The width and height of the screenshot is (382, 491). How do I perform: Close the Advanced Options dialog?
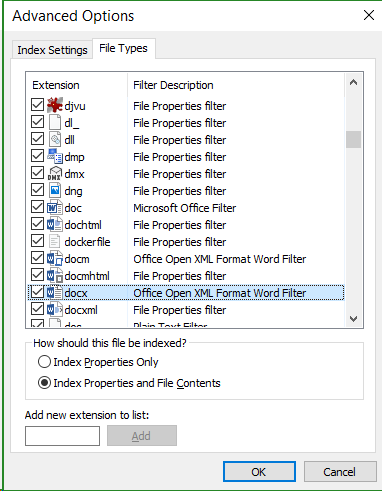point(369,15)
